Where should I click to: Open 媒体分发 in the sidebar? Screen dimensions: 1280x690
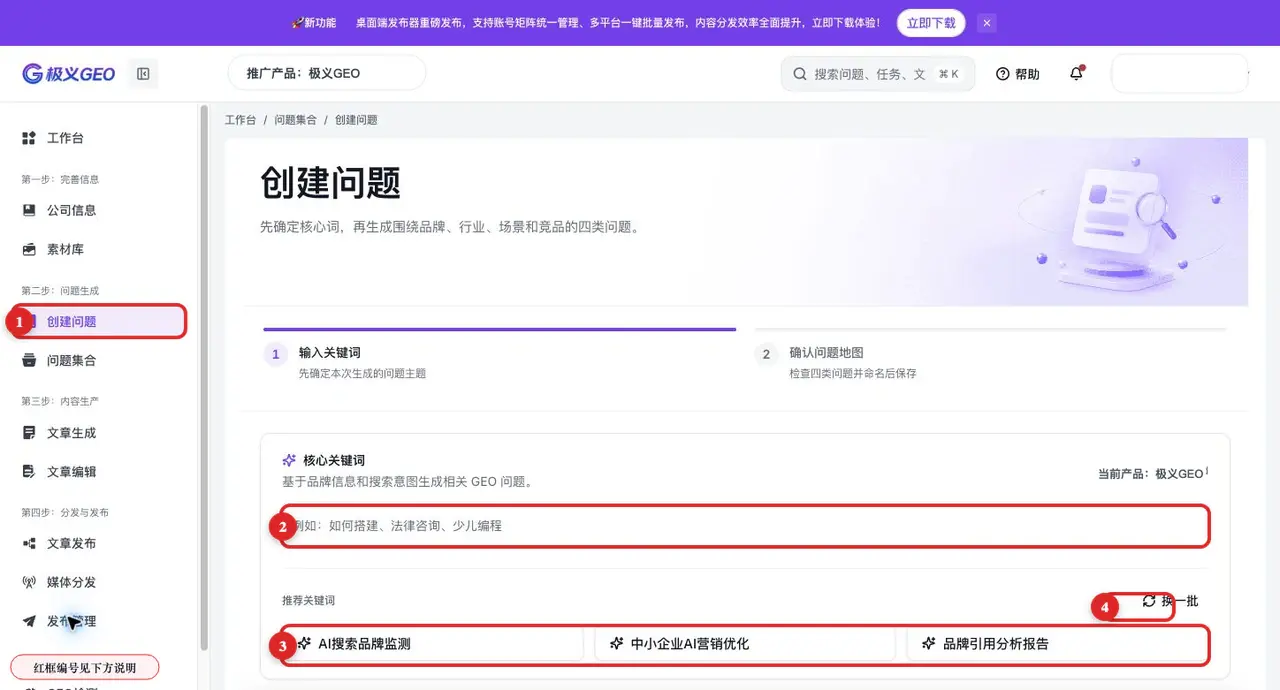[99, 582]
